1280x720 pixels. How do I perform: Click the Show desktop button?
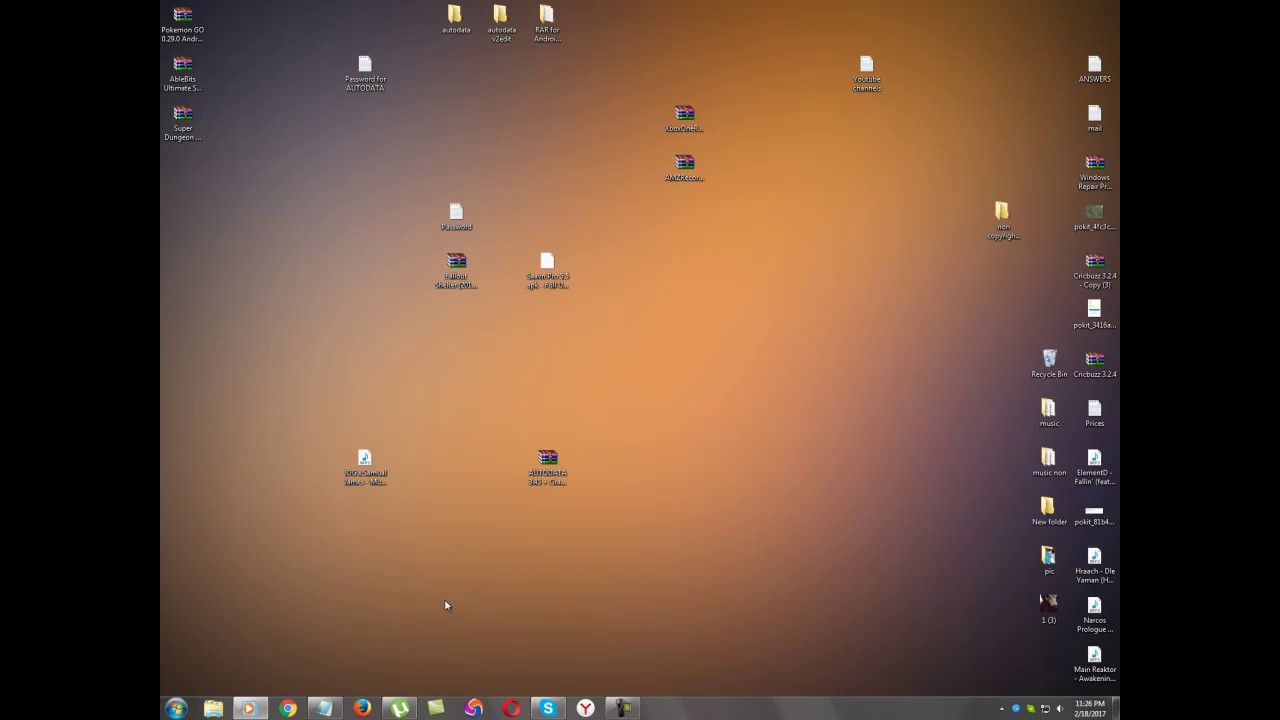click(x=1116, y=708)
